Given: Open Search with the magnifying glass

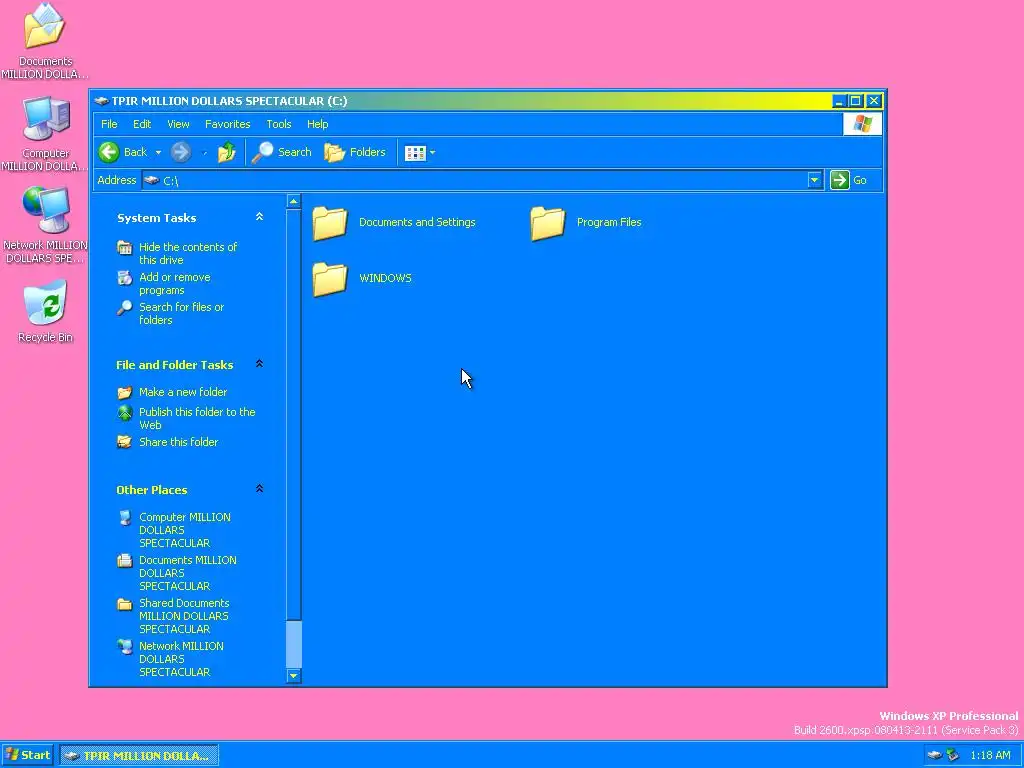Looking at the screenshot, I should (281, 152).
